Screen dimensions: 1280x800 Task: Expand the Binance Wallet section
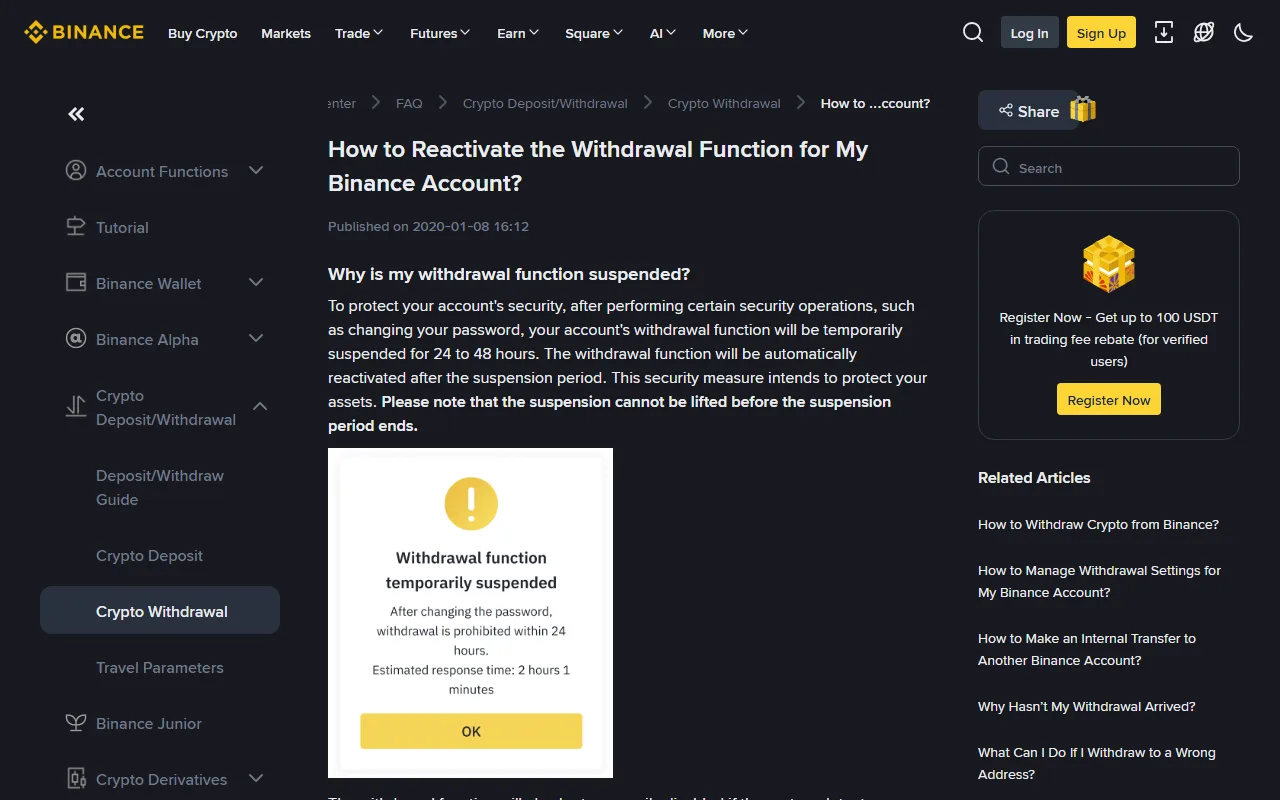tap(256, 283)
